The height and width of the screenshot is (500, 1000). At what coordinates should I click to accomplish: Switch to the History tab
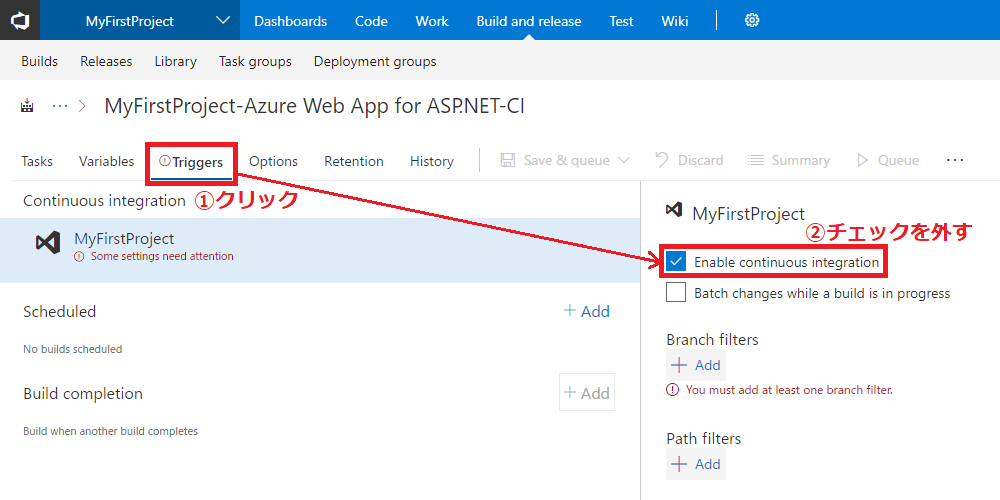tap(432, 161)
